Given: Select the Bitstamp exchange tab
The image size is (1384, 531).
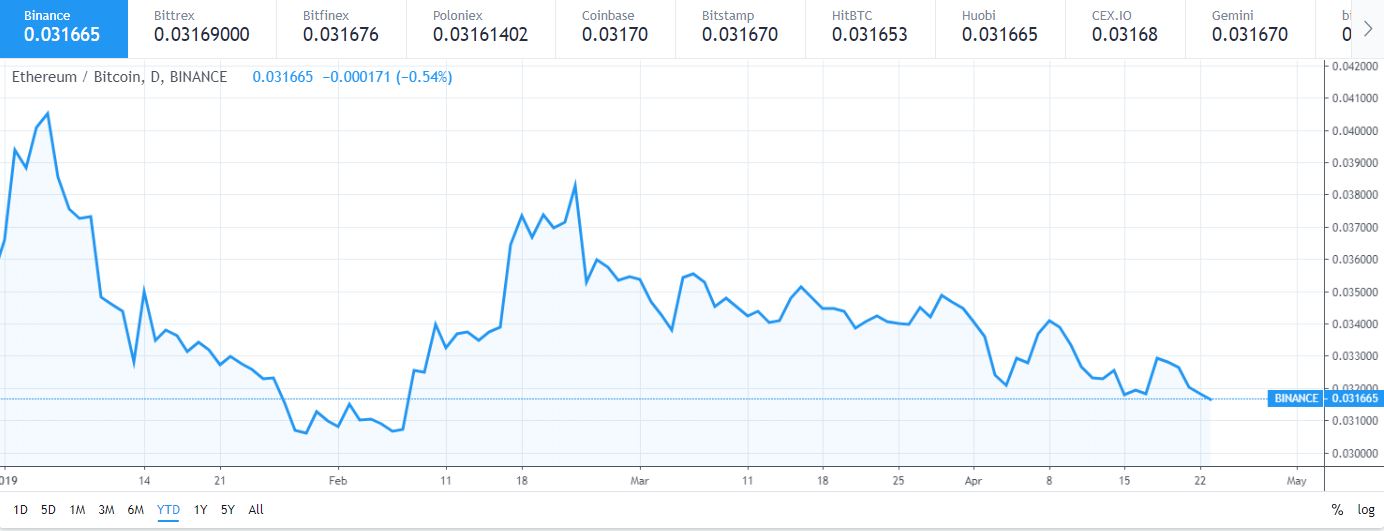Looking at the screenshot, I should coord(741,27).
